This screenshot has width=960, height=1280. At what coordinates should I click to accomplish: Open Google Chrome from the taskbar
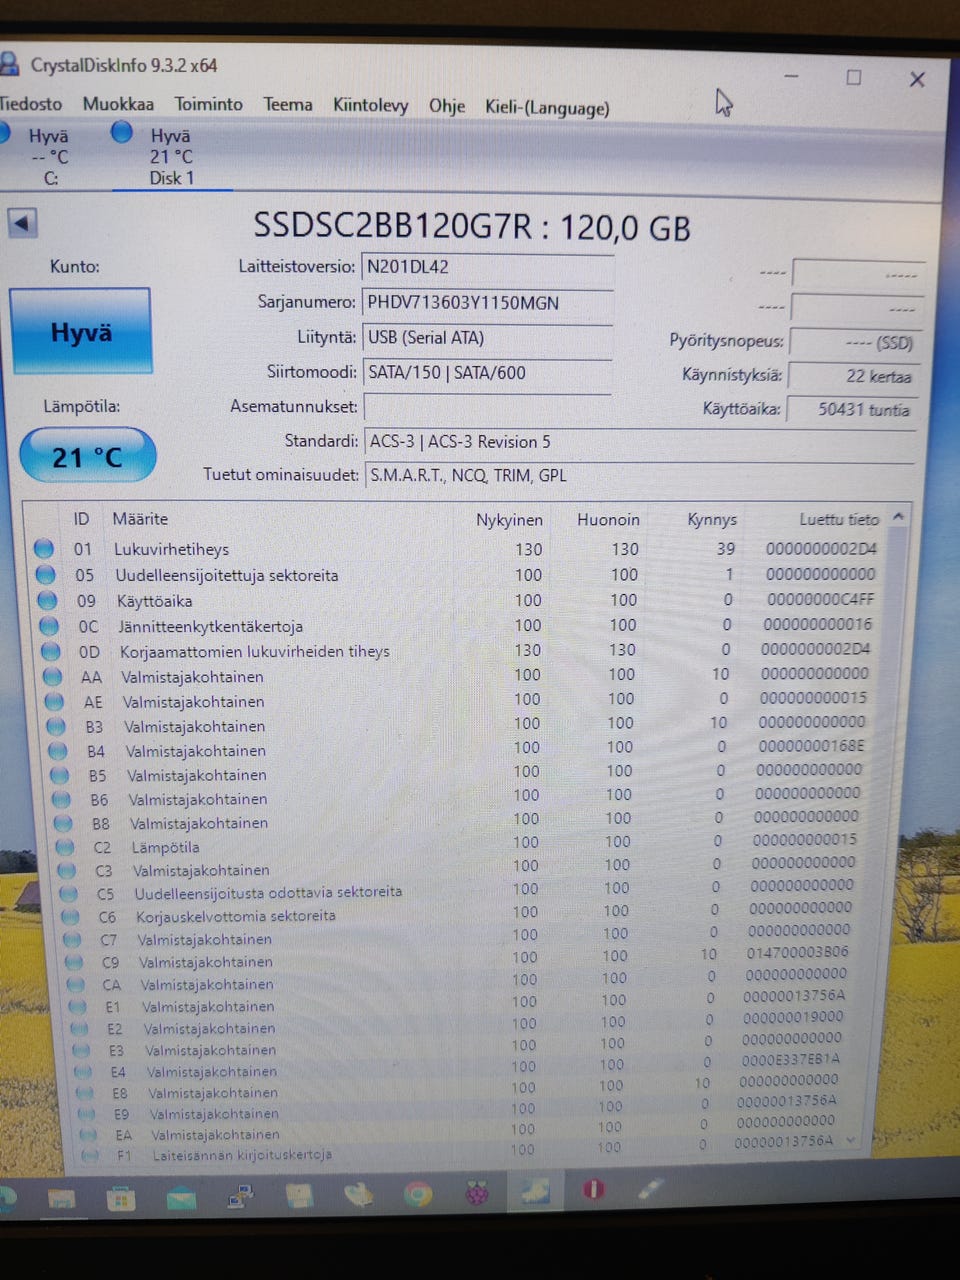pyautogui.click(x=418, y=1193)
